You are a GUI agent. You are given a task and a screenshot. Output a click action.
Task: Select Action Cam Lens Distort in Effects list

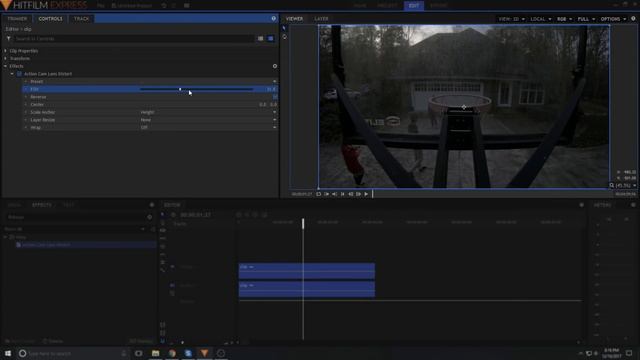pos(86,245)
